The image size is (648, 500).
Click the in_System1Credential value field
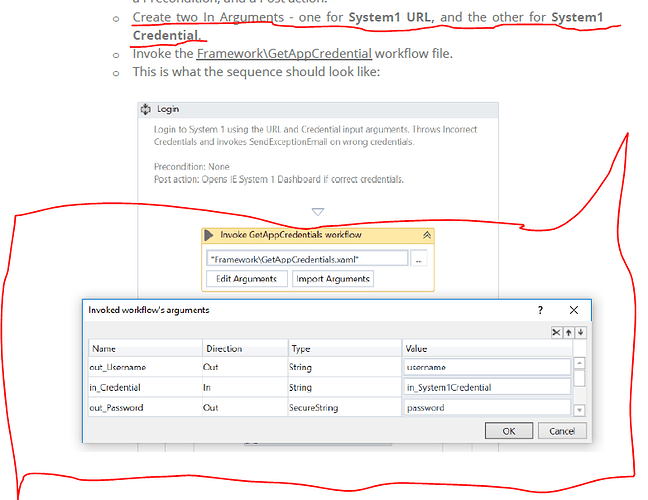(x=487, y=387)
